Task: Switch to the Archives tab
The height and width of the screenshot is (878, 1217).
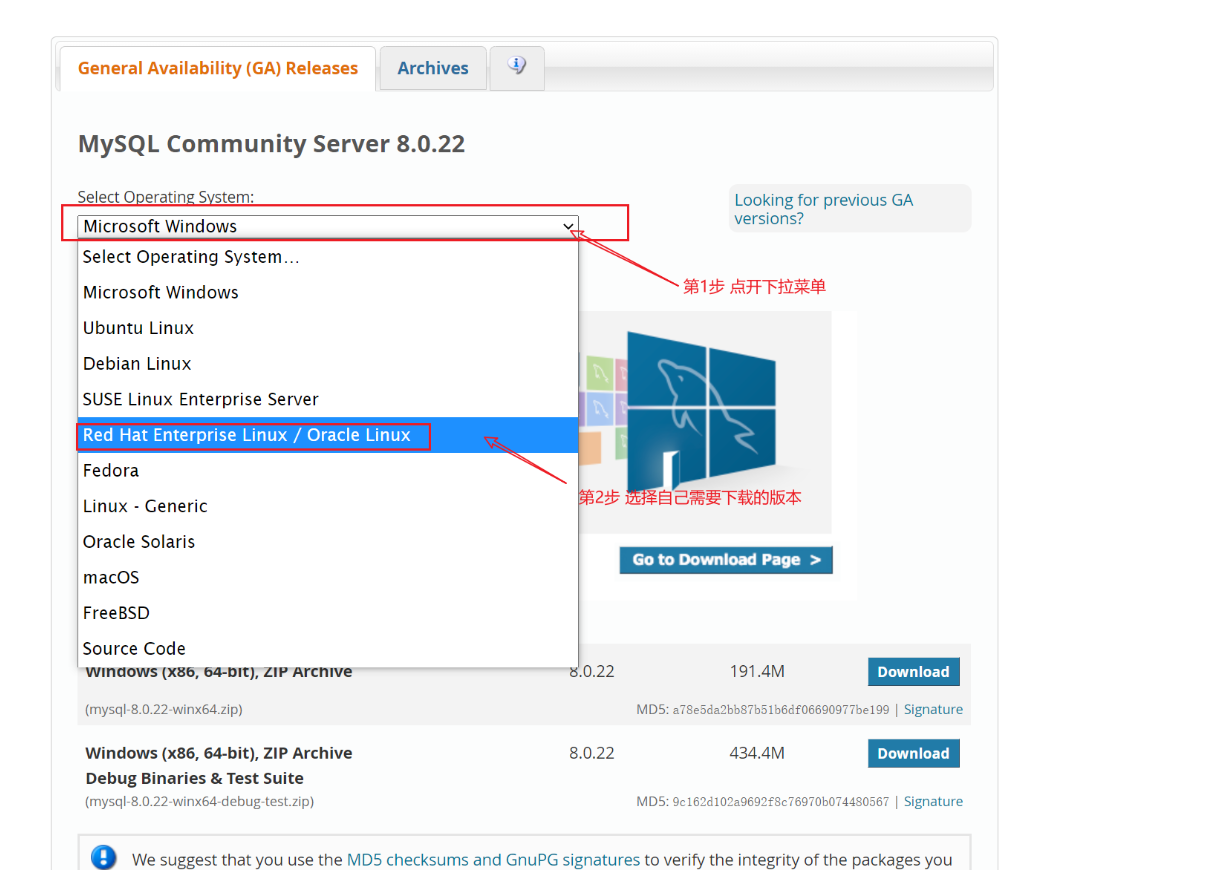Action: (433, 68)
